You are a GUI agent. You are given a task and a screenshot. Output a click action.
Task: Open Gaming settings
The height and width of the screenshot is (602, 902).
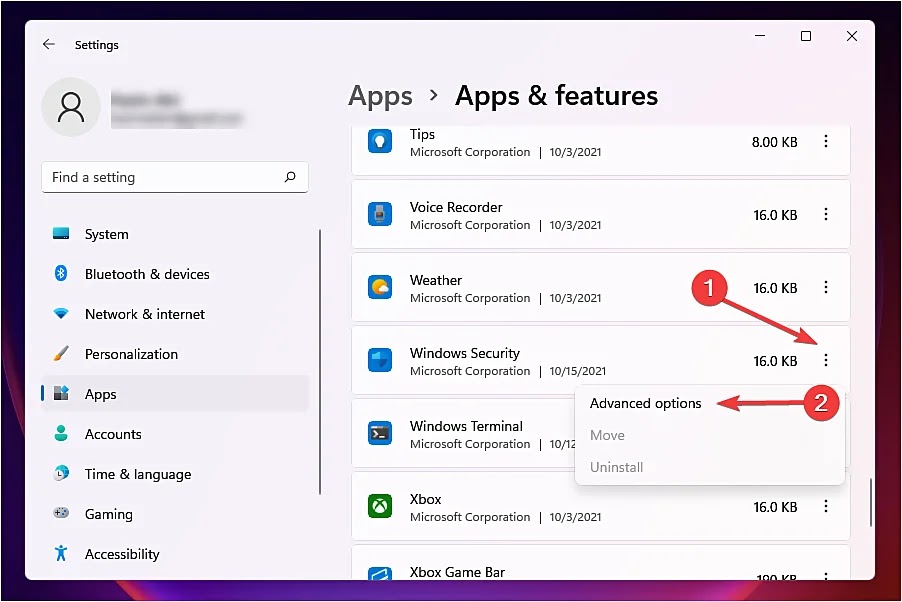tap(175, 514)
